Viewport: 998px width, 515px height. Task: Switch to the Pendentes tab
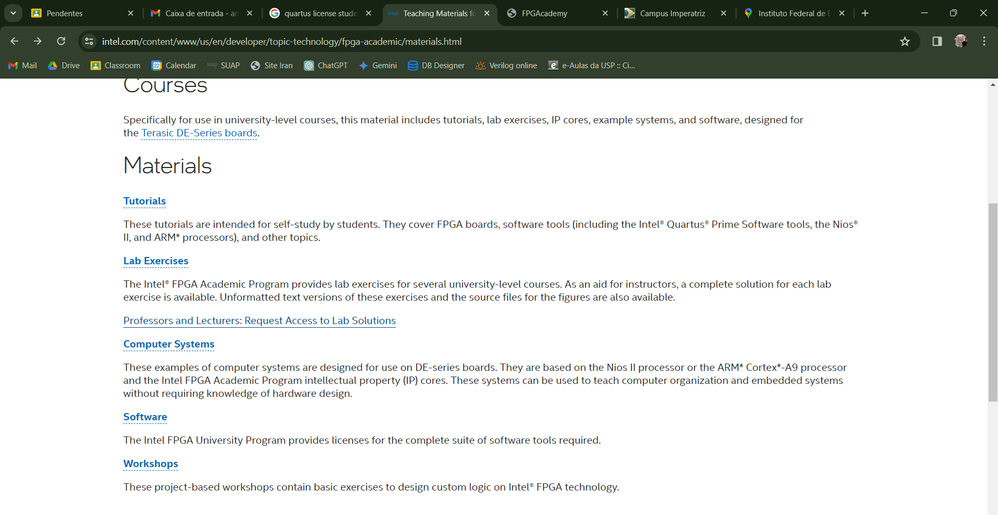[83, 13]
